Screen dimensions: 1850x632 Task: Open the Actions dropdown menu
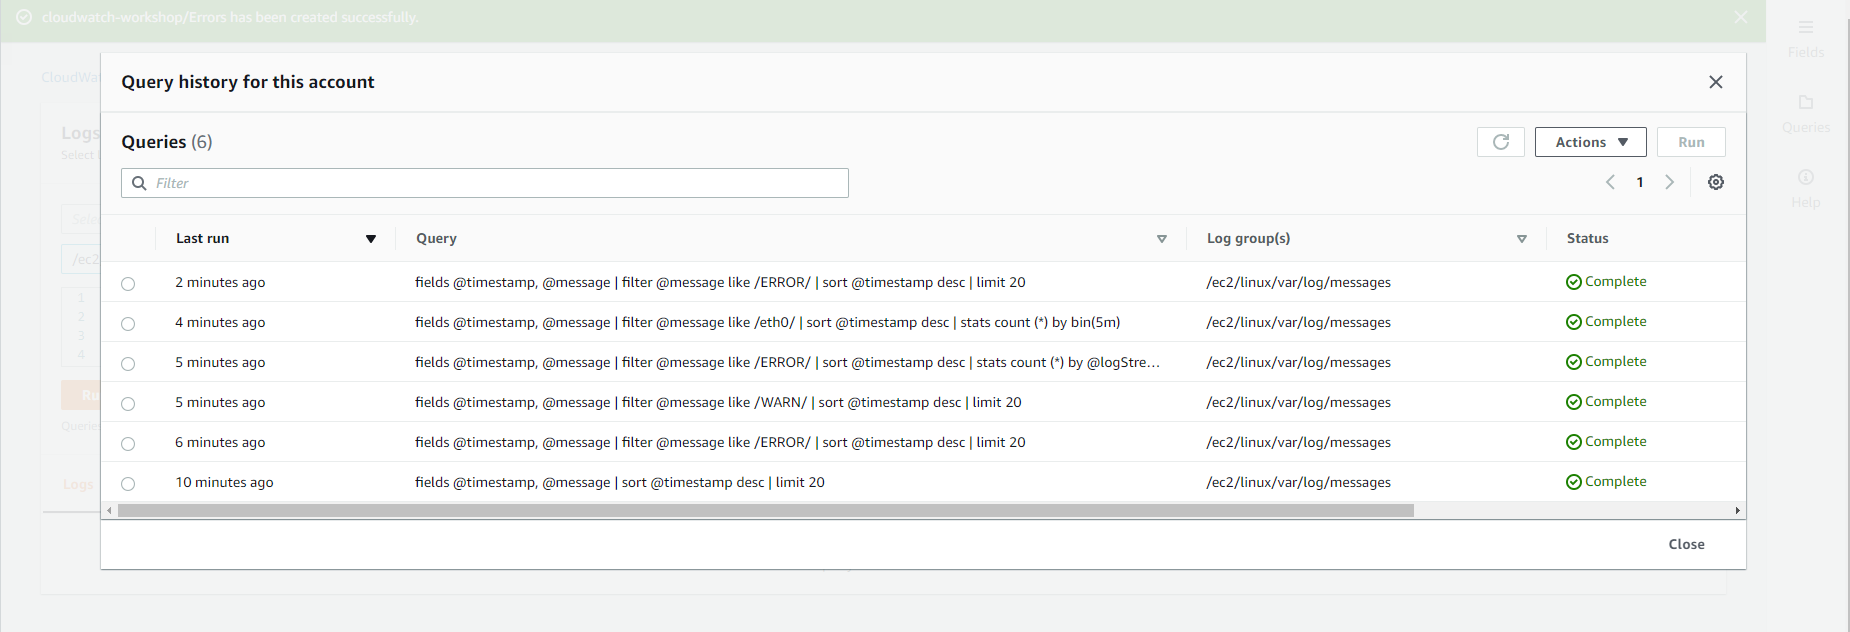[x=1590, y=142]
